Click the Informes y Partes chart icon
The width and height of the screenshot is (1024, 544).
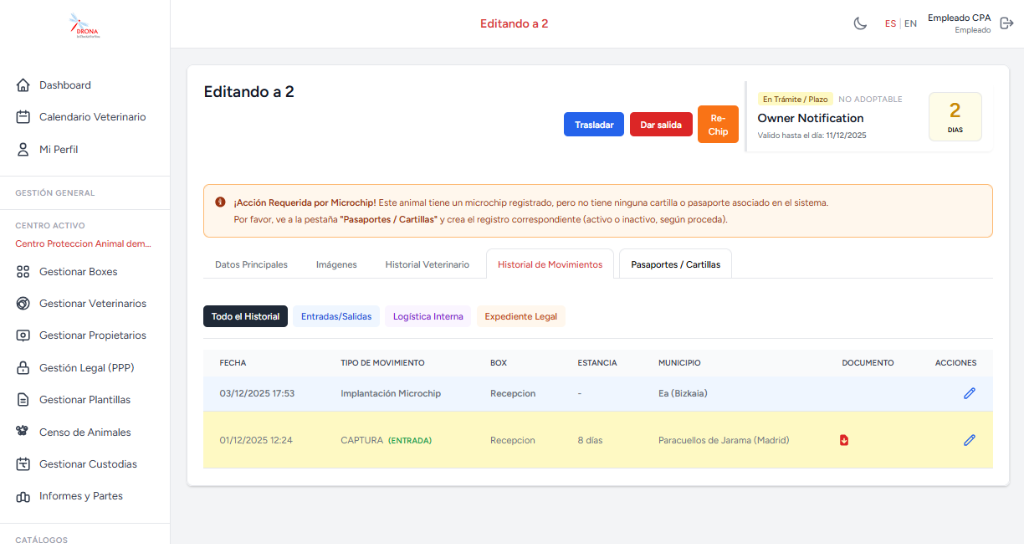23,496
